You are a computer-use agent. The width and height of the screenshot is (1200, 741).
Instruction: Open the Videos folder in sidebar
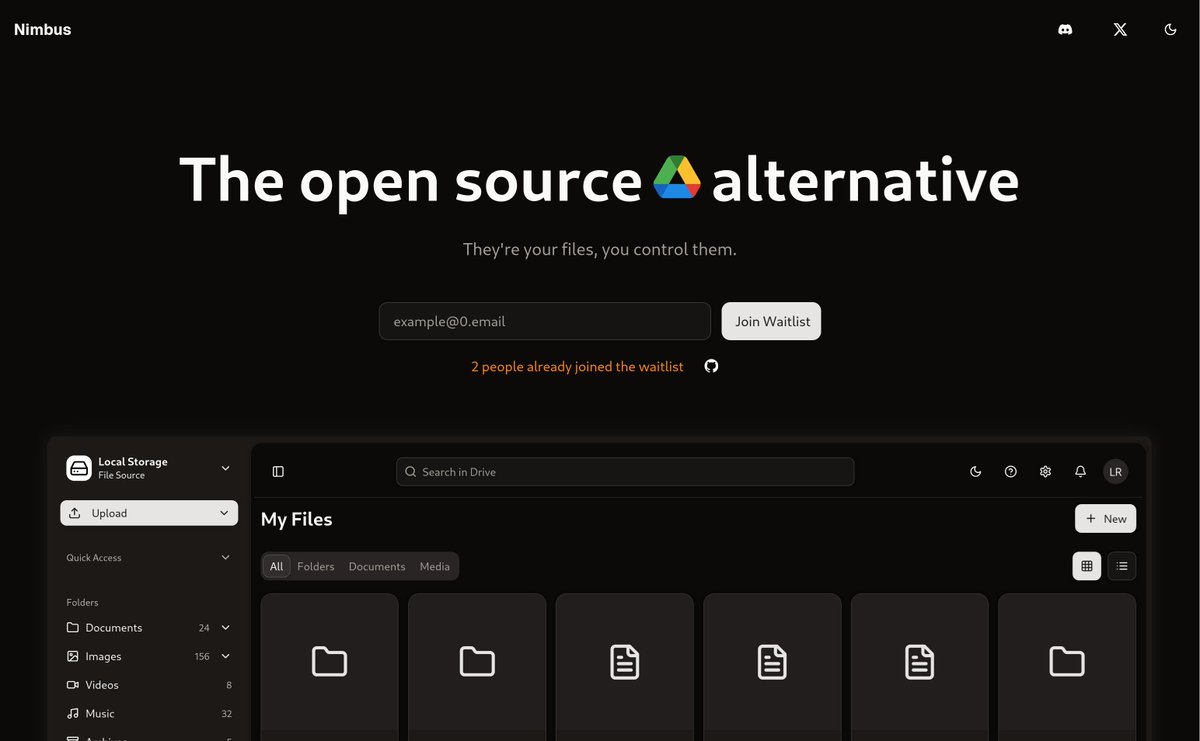(149, 685)
